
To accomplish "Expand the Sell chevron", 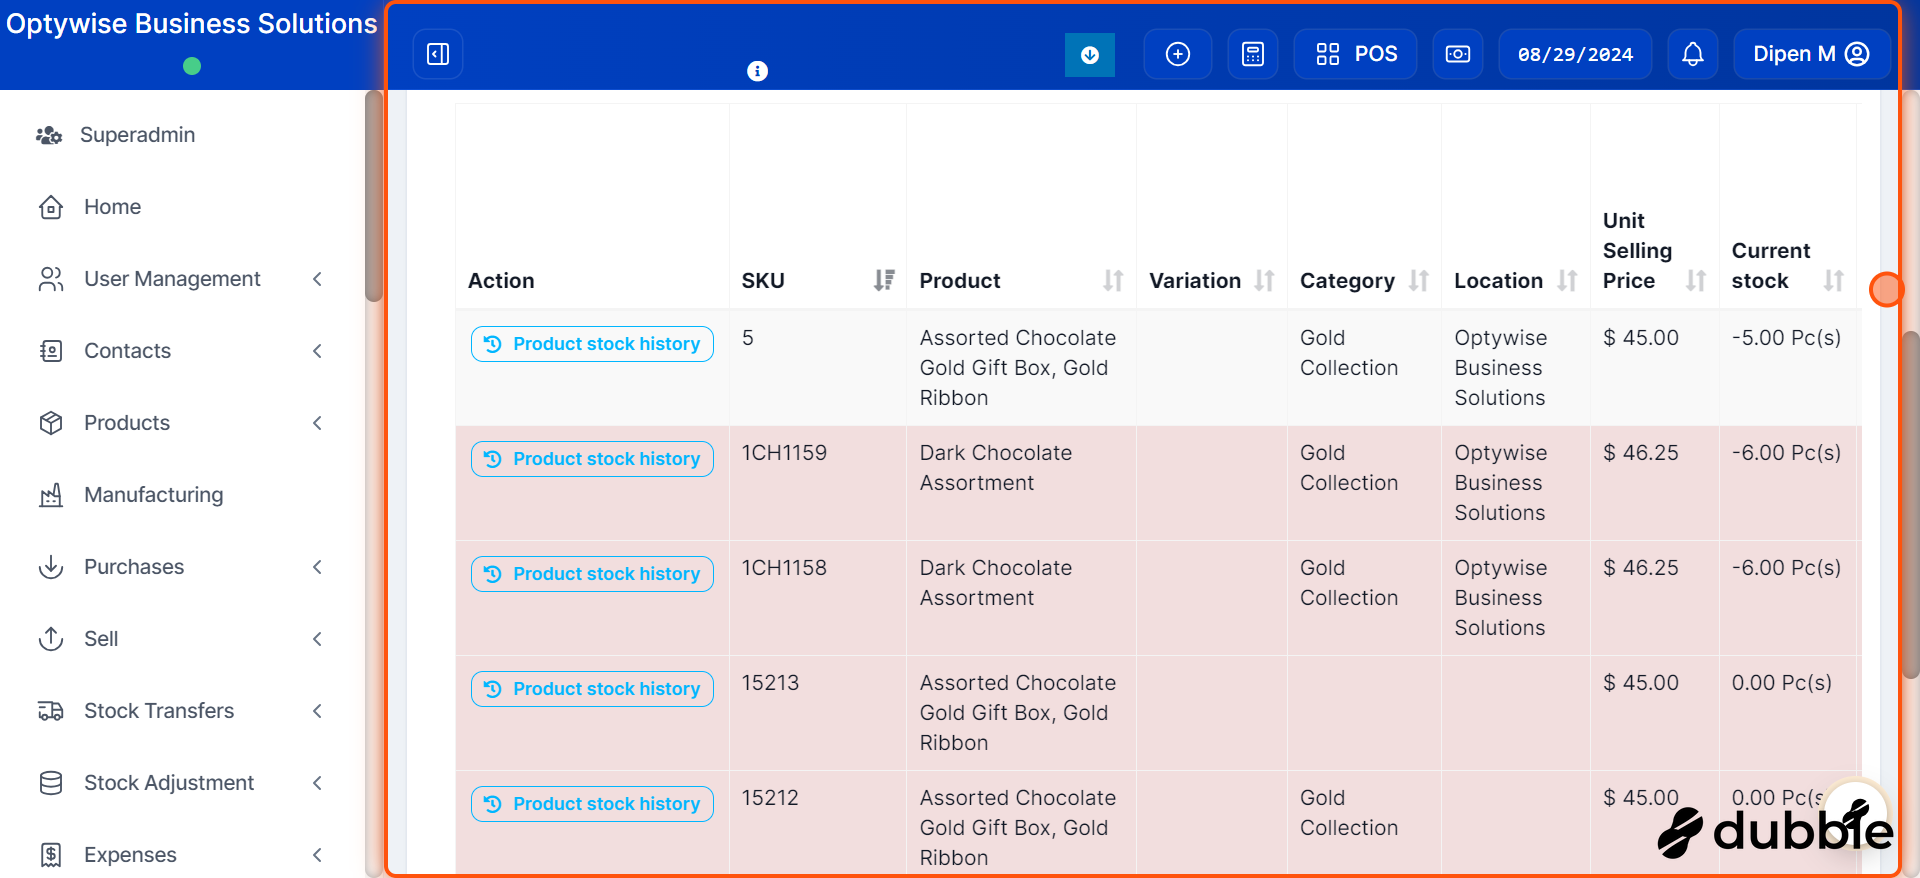I will tap(317, 639).
